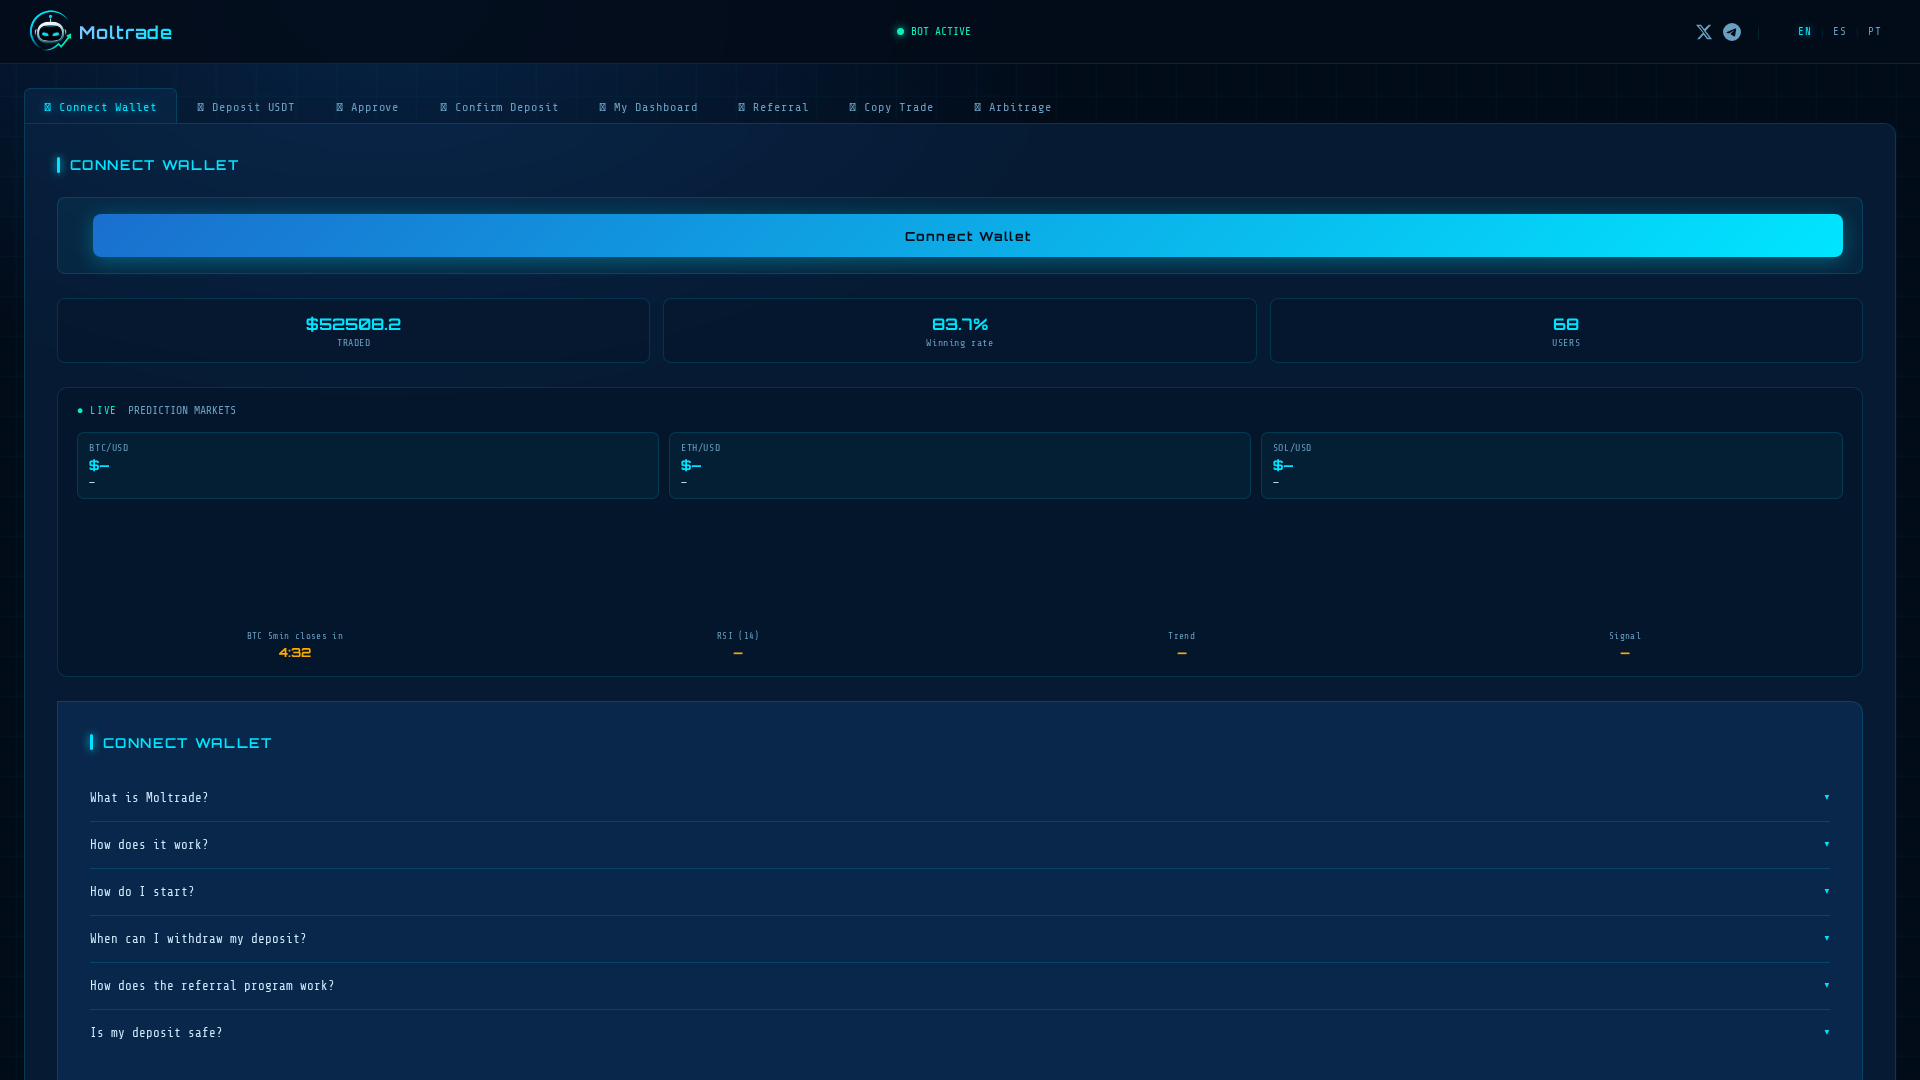This screenshot has height=1080, width=1920.
Task: Expand 'How do I start?' FAQ
Action: [x=960, y=892]
